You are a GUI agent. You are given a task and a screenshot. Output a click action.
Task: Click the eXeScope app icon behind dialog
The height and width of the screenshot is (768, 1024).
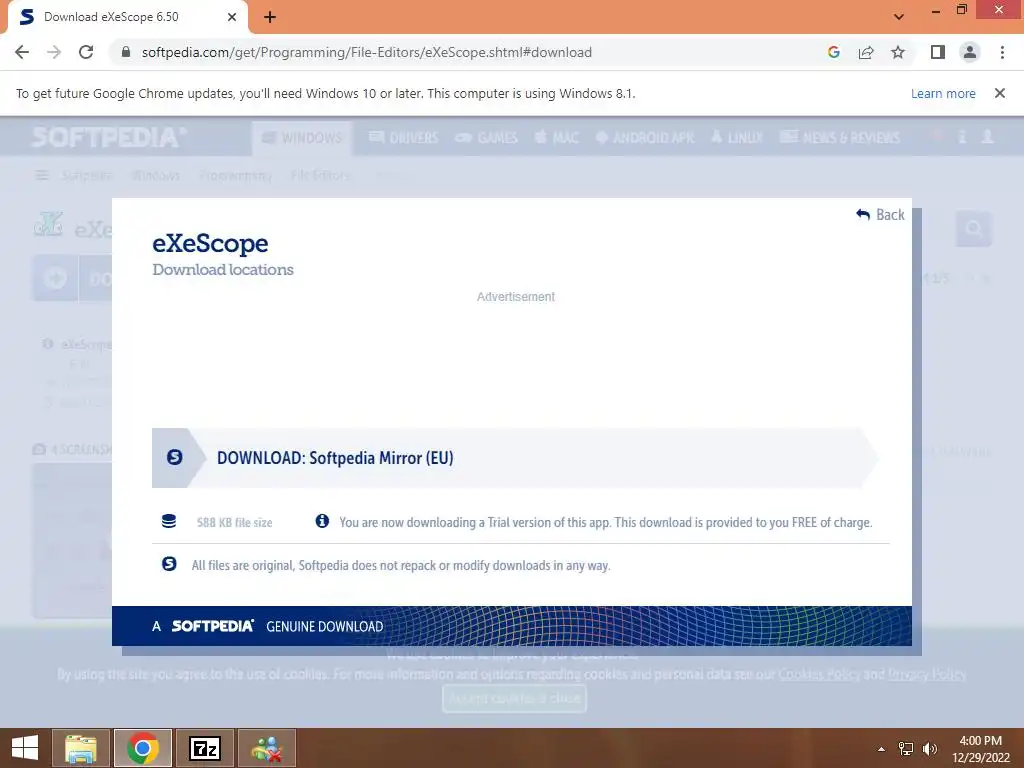click(48, 225)
